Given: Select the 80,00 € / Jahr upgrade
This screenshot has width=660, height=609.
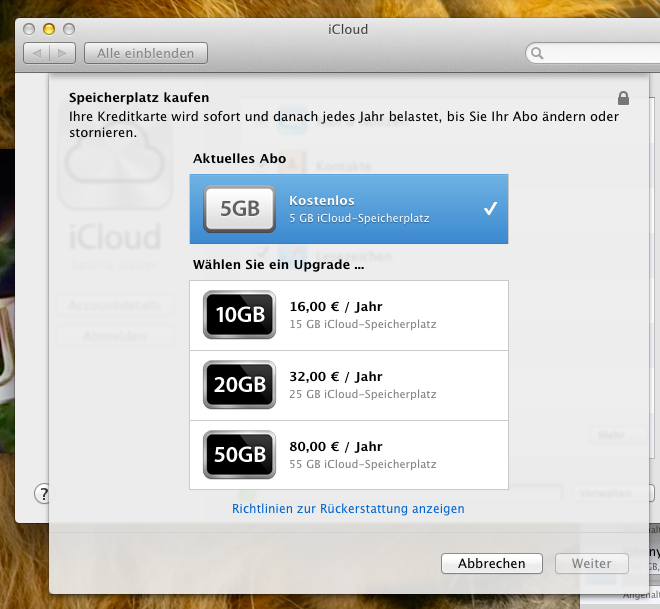Looking at the screenshot, I should [349, 455].
